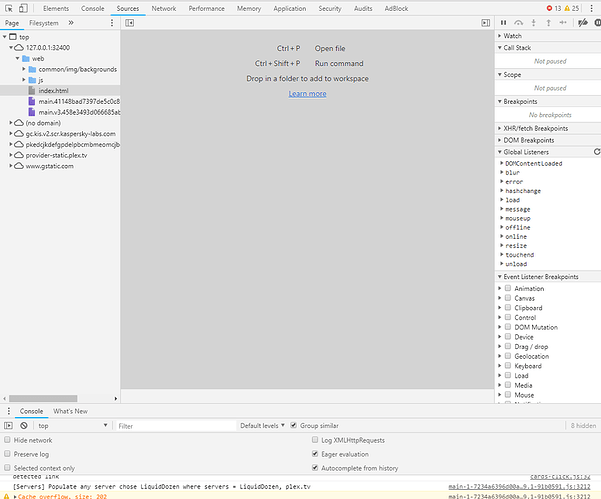Viewport: 601px width, 499px height.
Task: Expand the common/img/backgrounds folder
Action: [24, 69]
